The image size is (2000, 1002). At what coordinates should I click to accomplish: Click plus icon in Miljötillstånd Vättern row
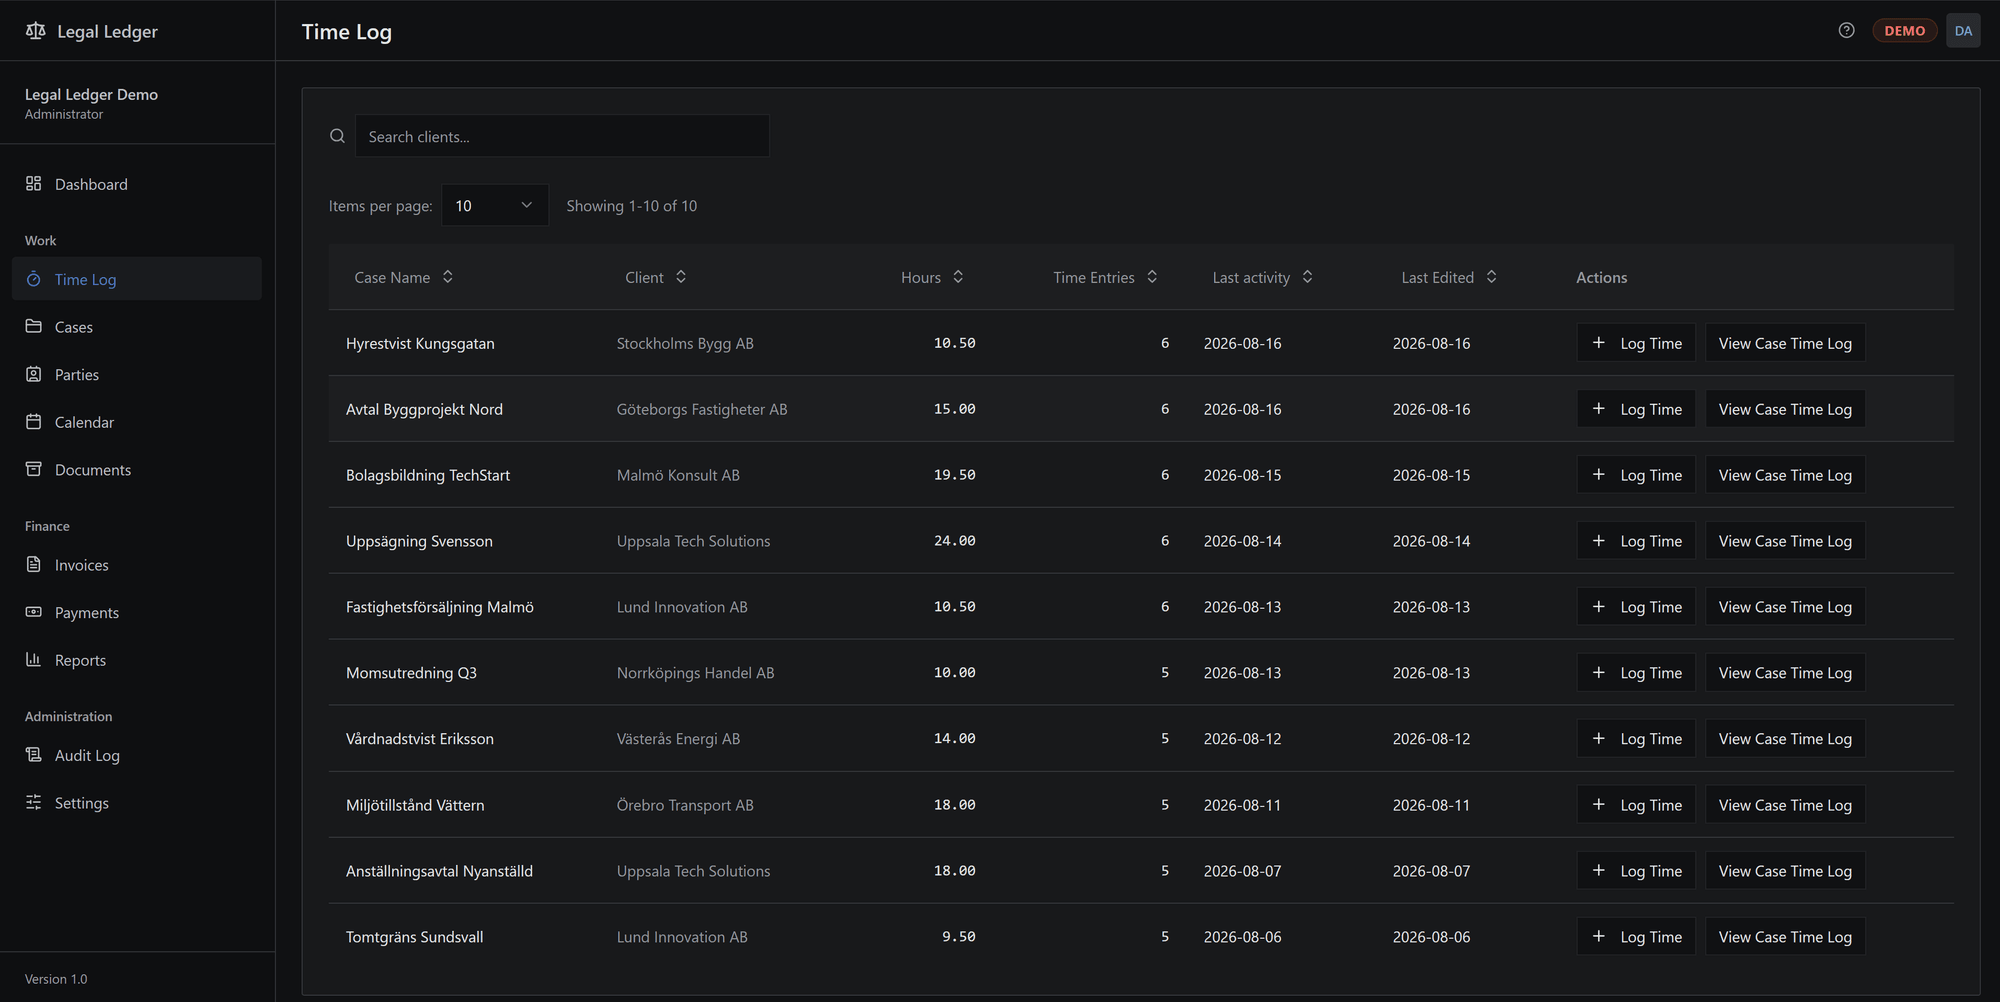pyautogui.click(x=1599, y=805)
